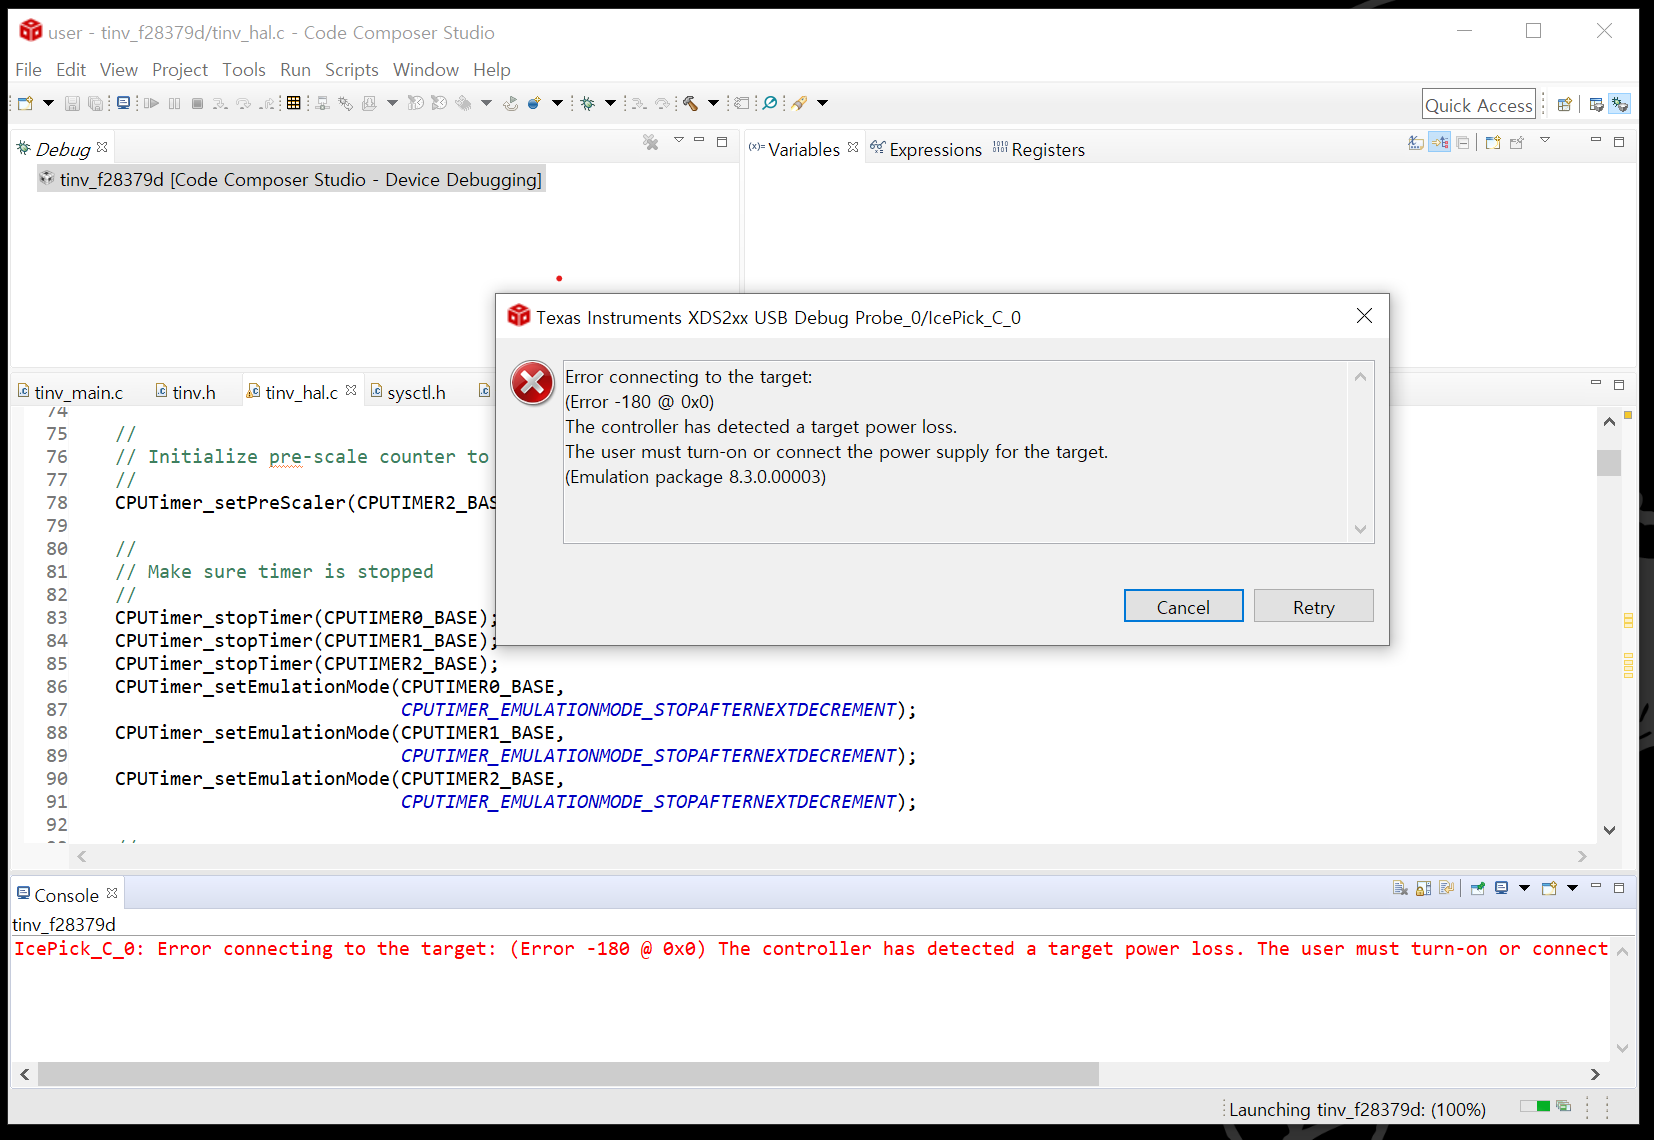This screenshot has width=1654, height=1140.
Task: Open the Variables view menu triangle
Action: (x=1545, y=140)
